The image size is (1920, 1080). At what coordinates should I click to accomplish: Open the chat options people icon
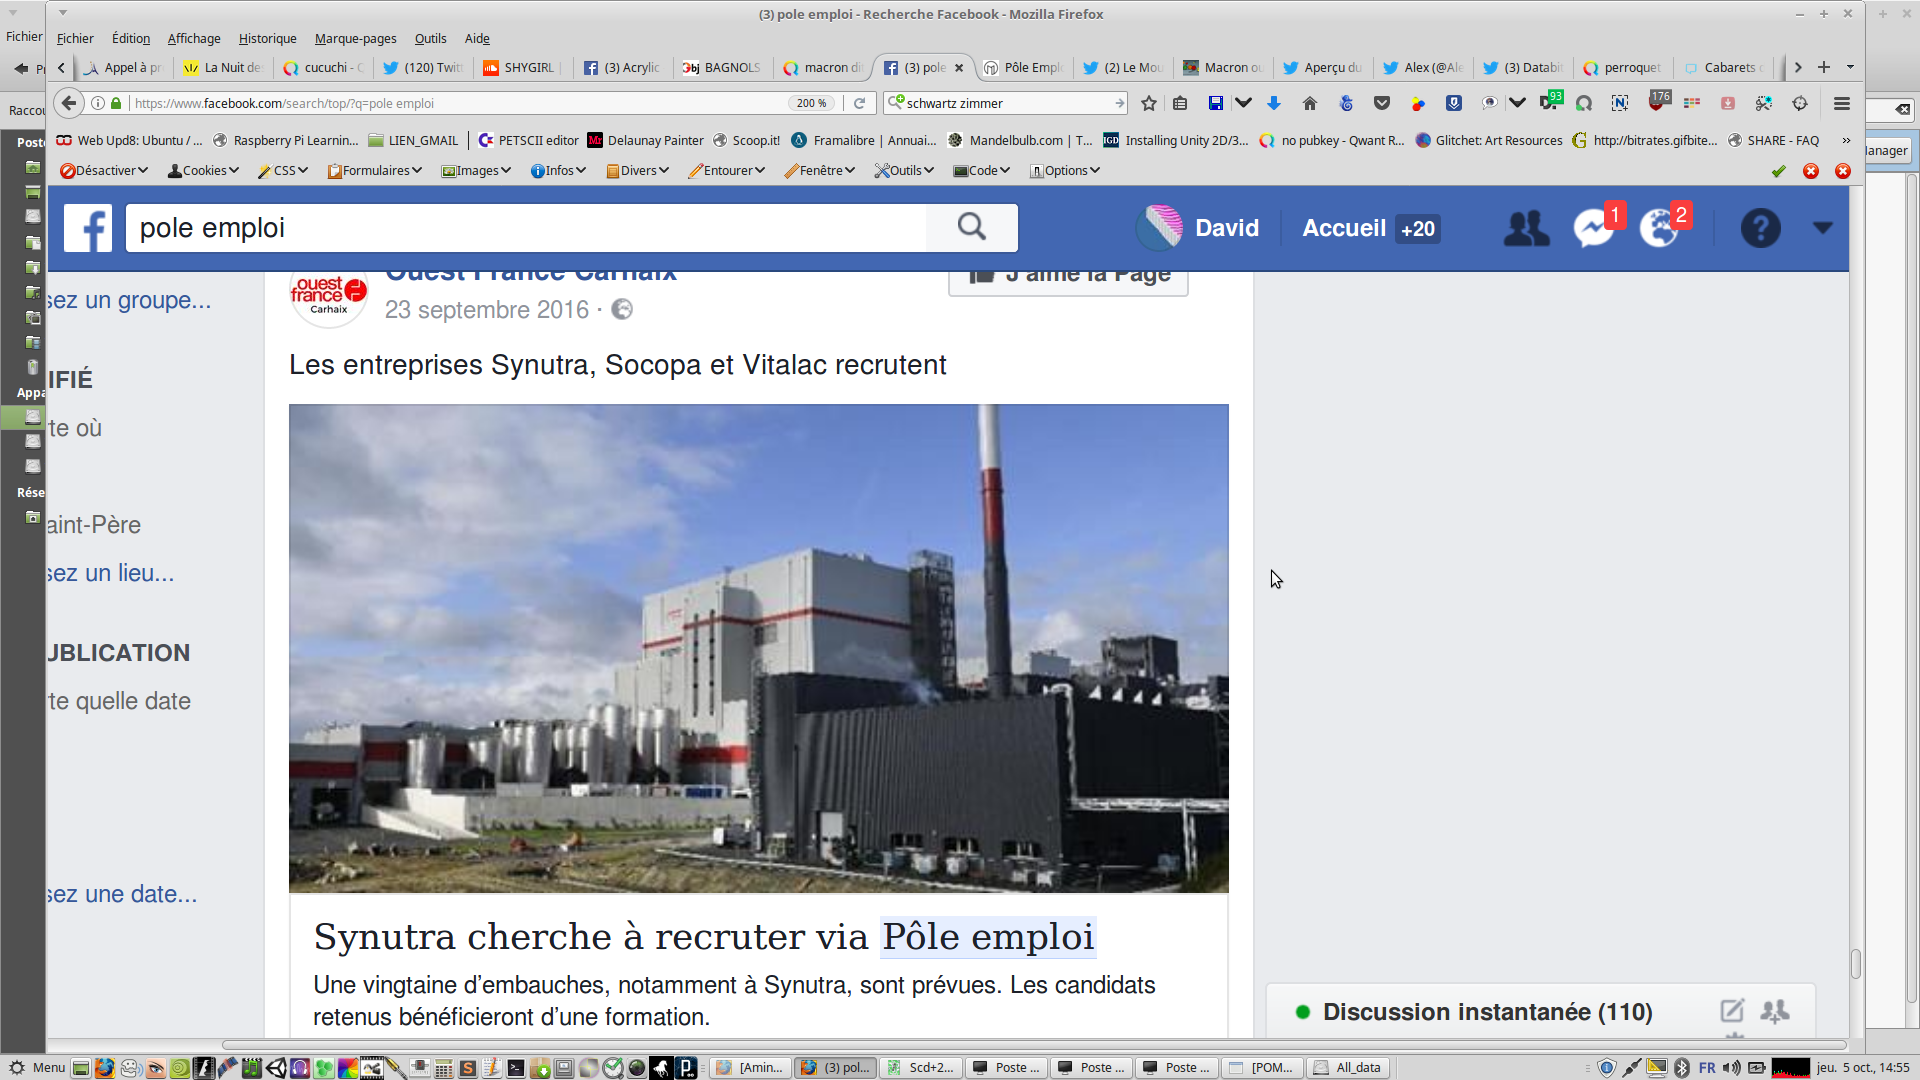click(x=1775, y=1011)
